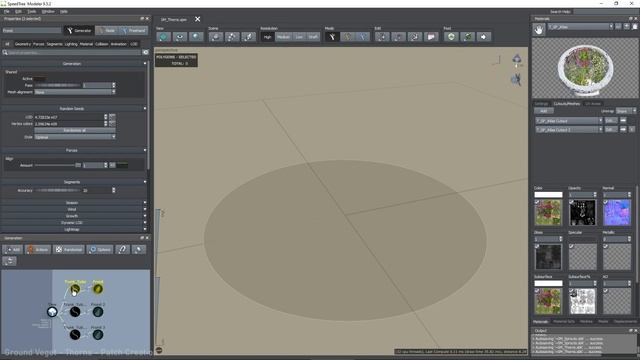Viewport: 640px width, 360px height.
Task: Toggle the Specular map checkbox
Action: tap(571, 246)
